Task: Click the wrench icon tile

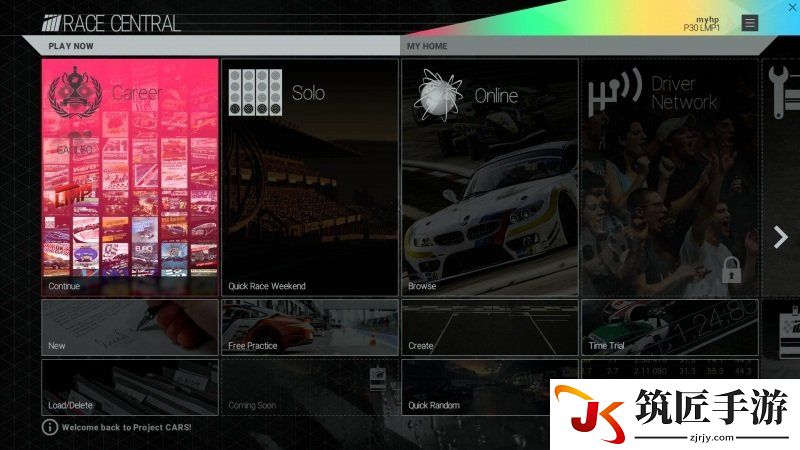Action: click(781, 178)
